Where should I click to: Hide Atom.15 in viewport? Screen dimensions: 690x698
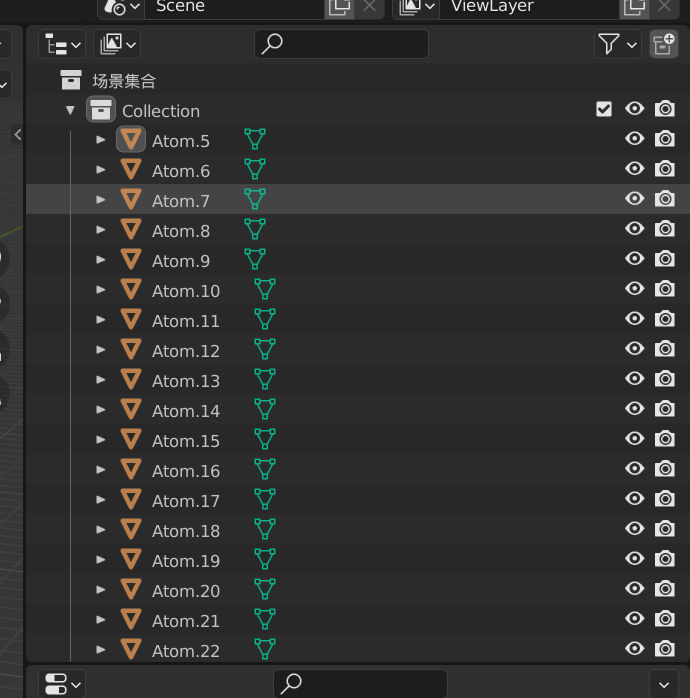634,439
